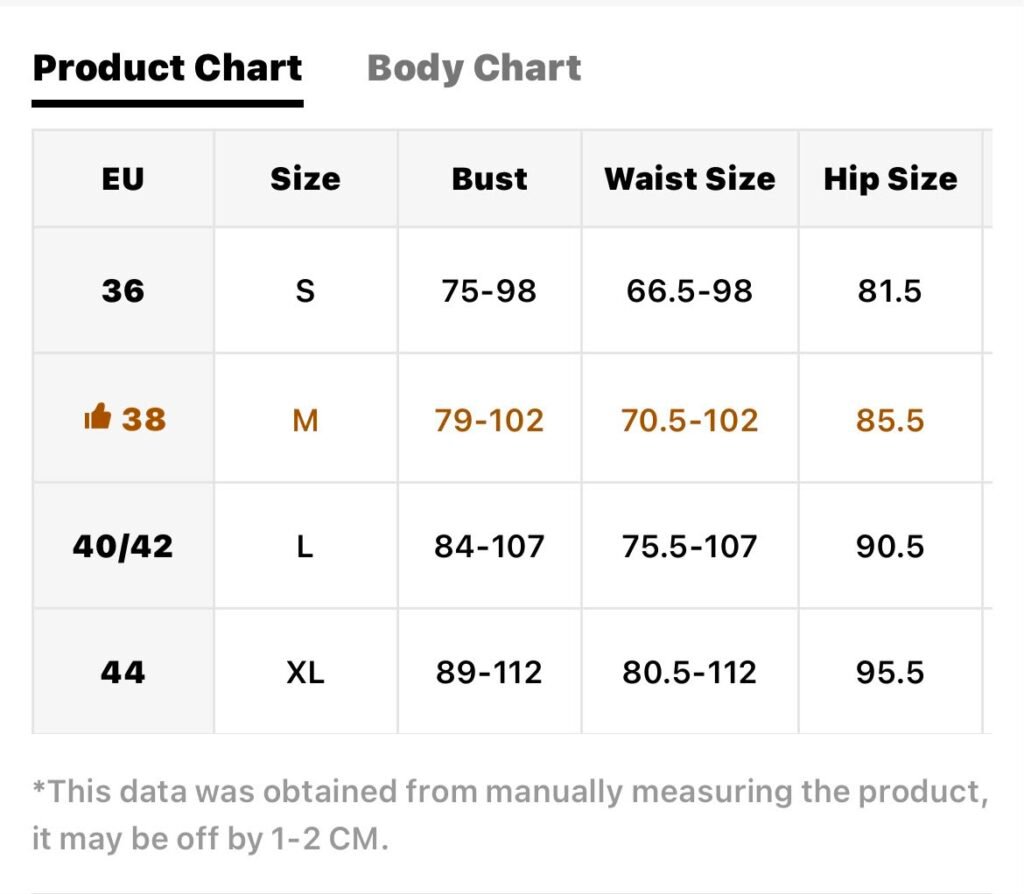Select the recommended EU 38 row
1024x894 pixels.
[512, 418]
